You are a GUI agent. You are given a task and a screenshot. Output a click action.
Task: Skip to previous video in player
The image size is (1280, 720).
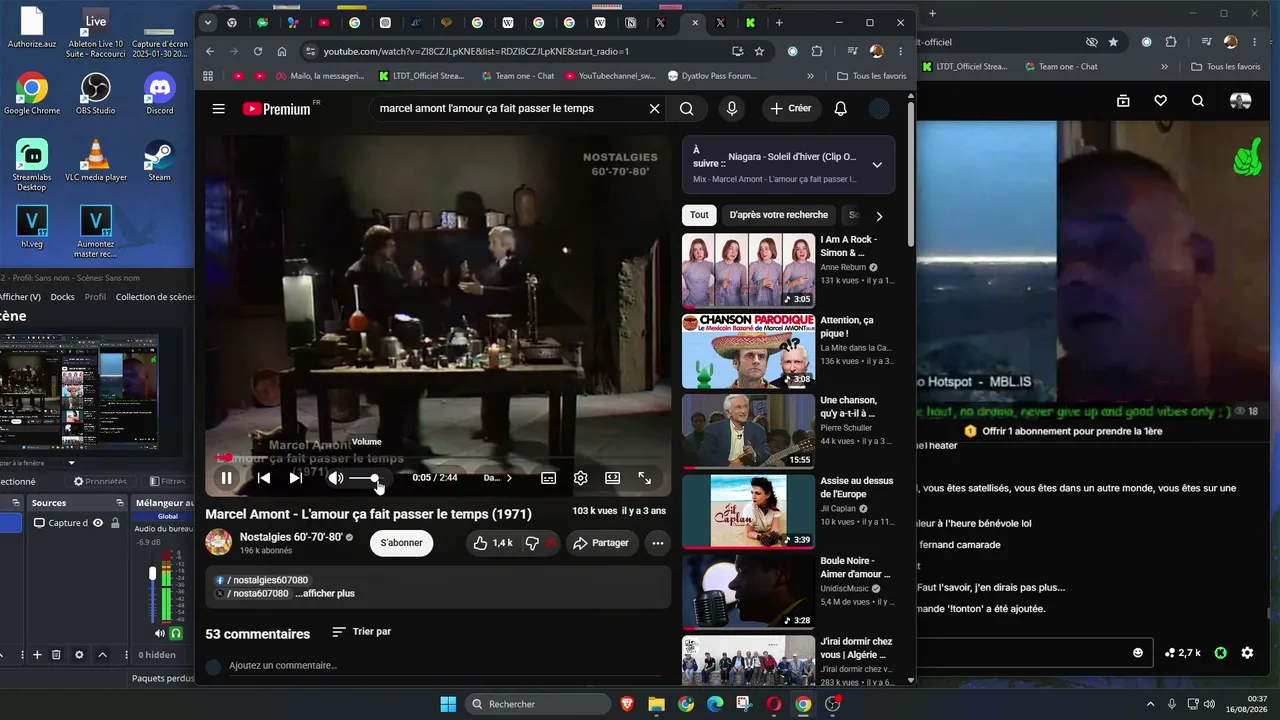264,478
